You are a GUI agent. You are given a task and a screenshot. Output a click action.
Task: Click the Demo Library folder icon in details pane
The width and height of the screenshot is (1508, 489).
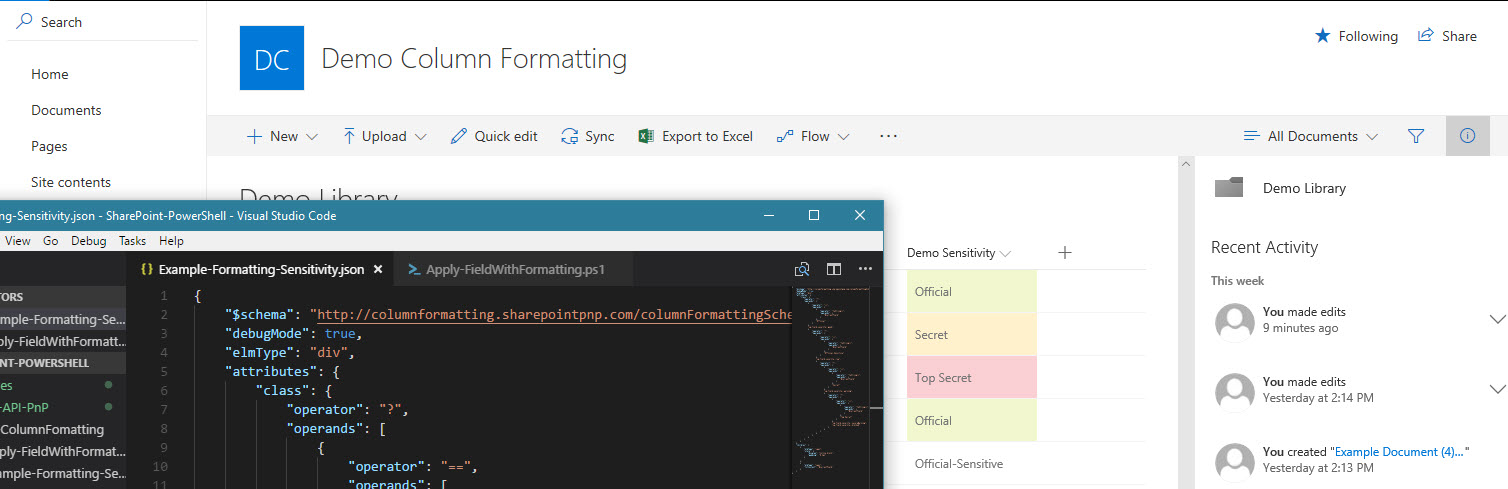point(1228,187)
